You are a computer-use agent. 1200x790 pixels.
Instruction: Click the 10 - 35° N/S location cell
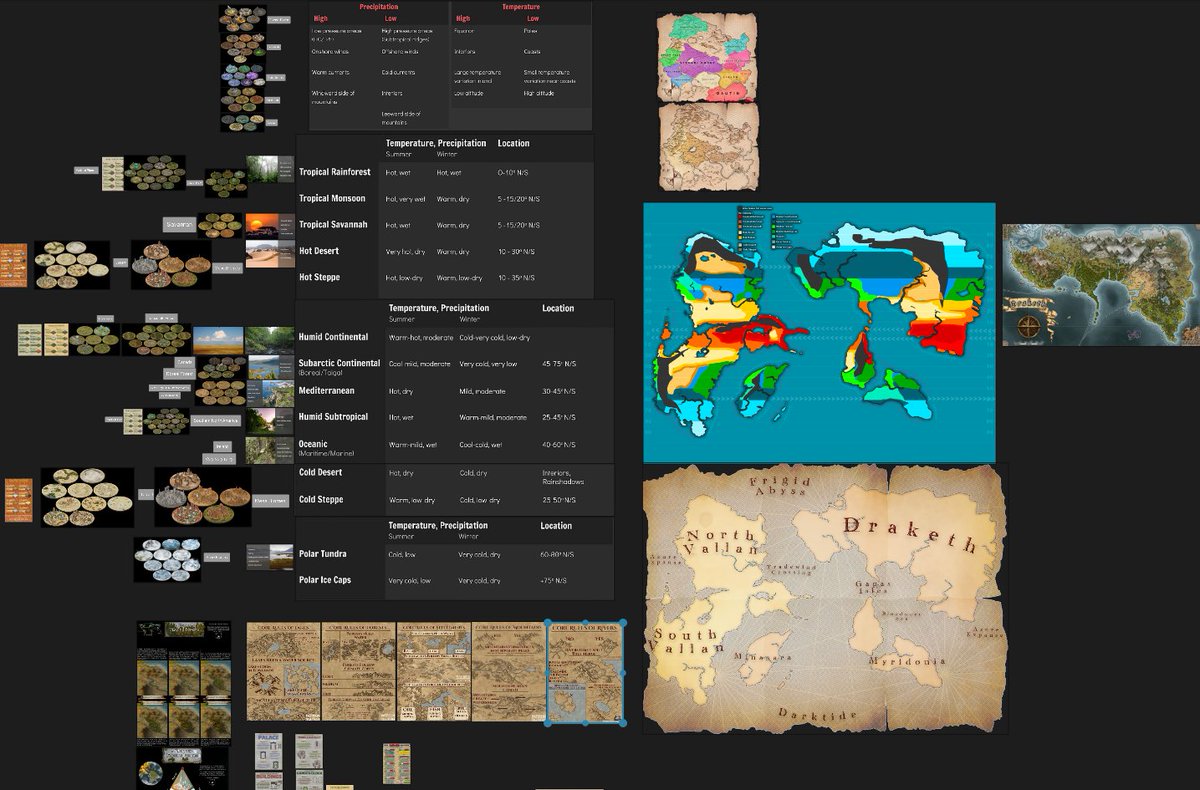click(516, 278)
